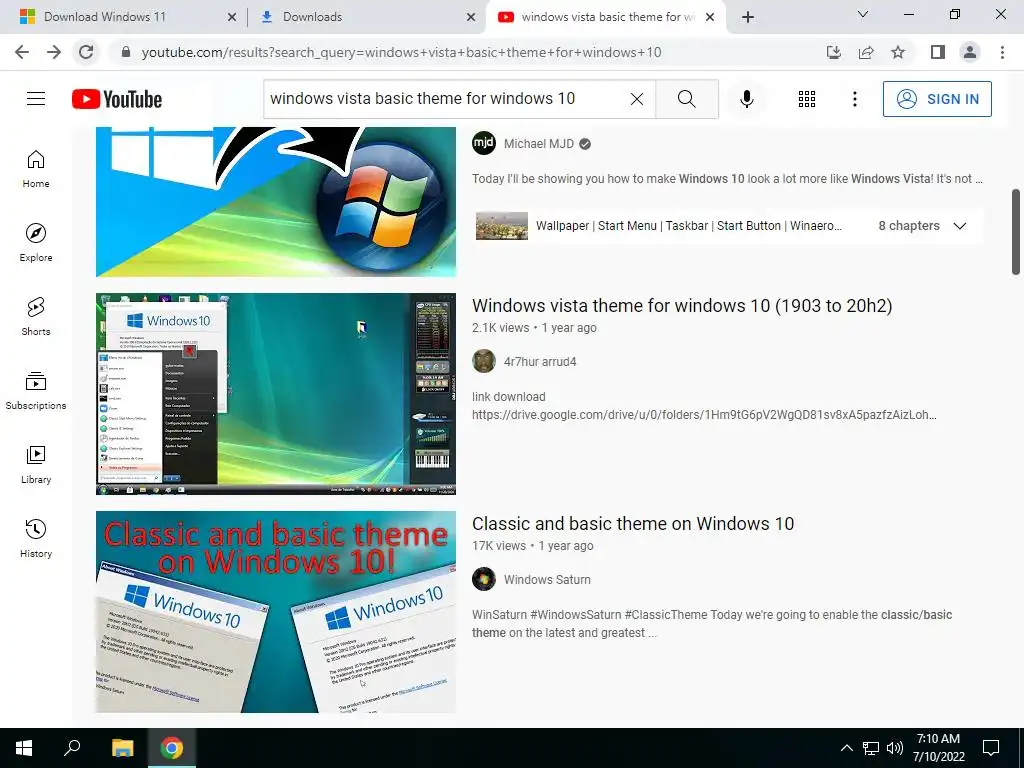Click Windows Saturn channel avatar
This screenshot has width=1024, height=768.
(484, 579)
